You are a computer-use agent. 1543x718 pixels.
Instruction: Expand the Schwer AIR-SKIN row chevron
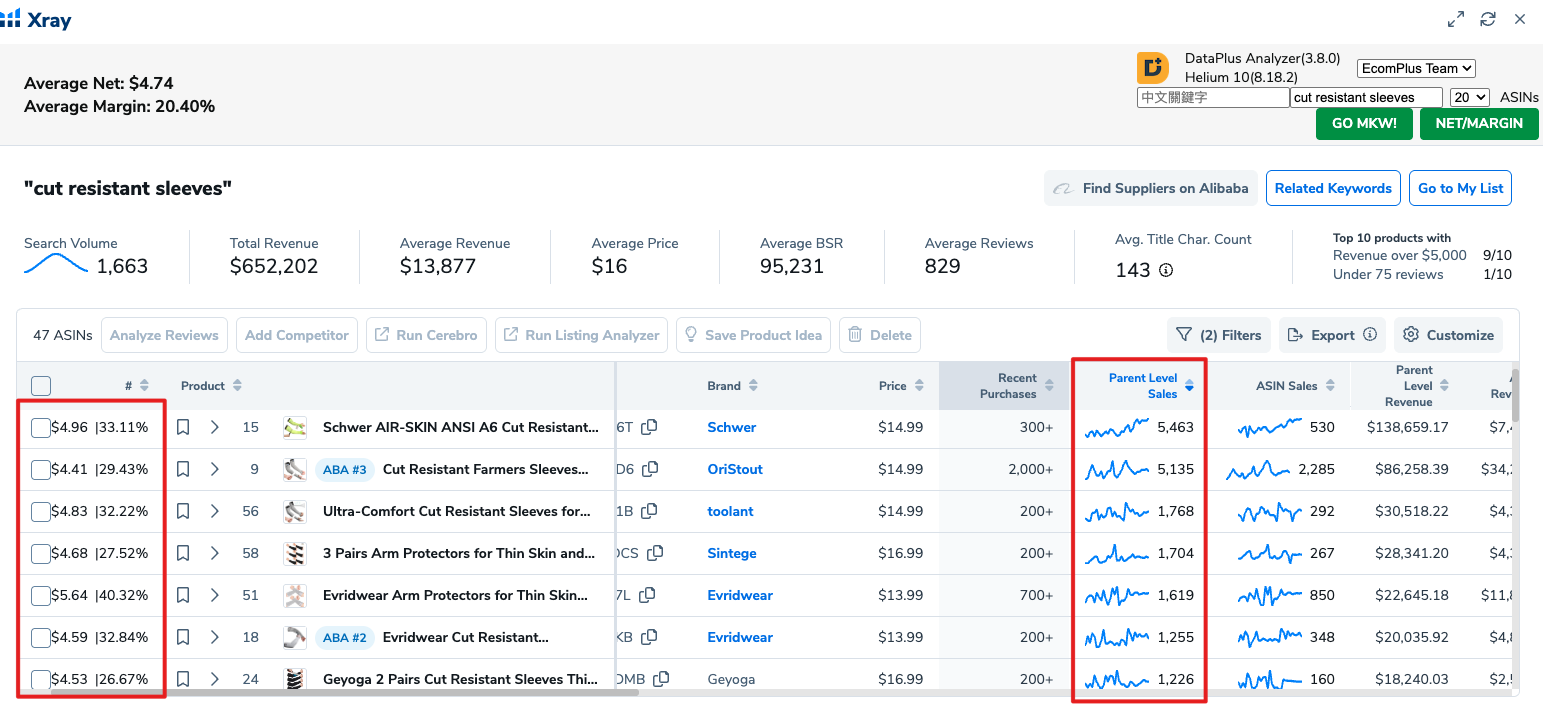pos(215,427)
